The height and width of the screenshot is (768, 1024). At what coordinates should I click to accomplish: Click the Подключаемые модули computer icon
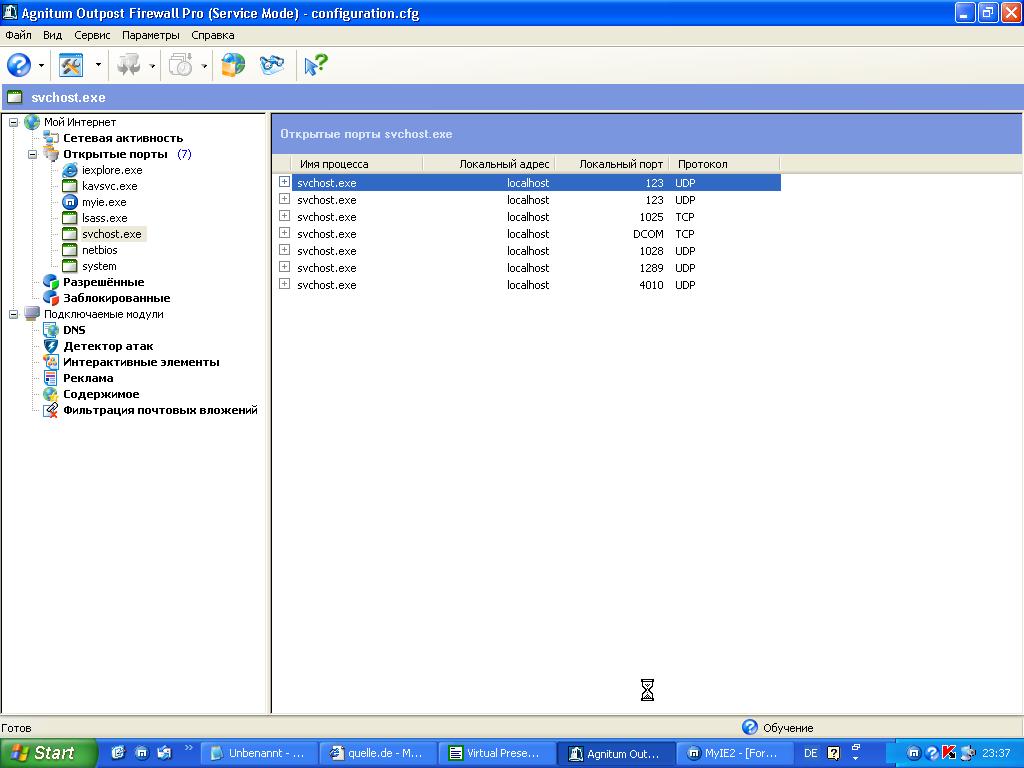32,314
